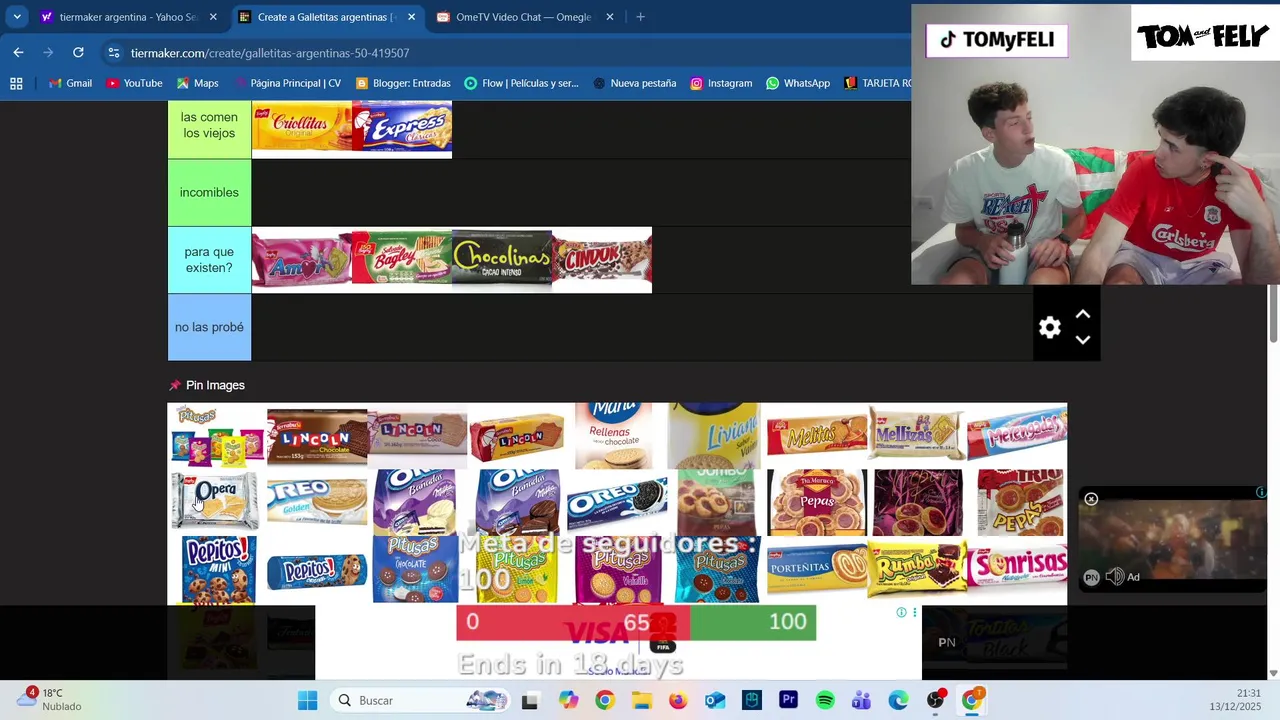The height and width of the screenshot is (720, 1280).
Task: Click the Express crackers image in tier
Action: 402,127
